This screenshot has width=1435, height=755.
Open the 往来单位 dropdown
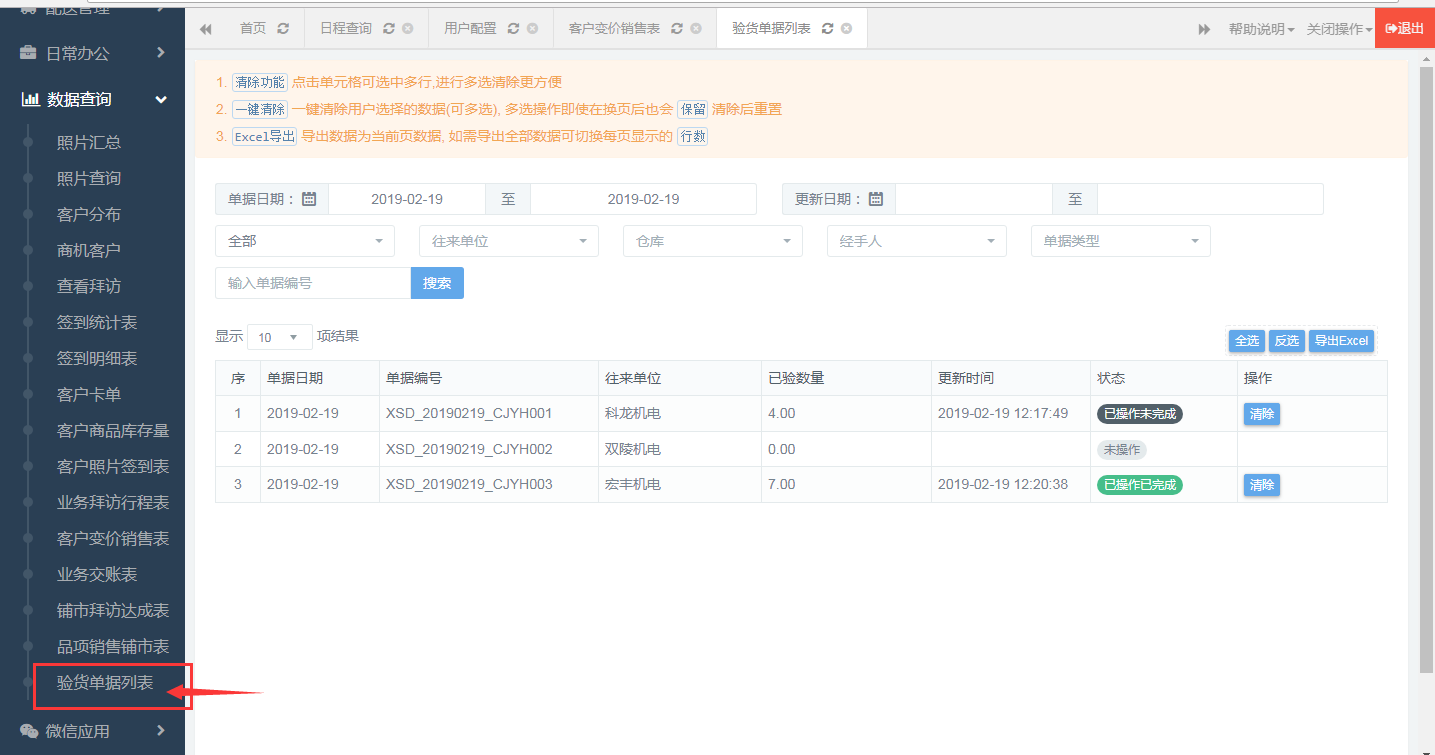click(x=509, y=241)
